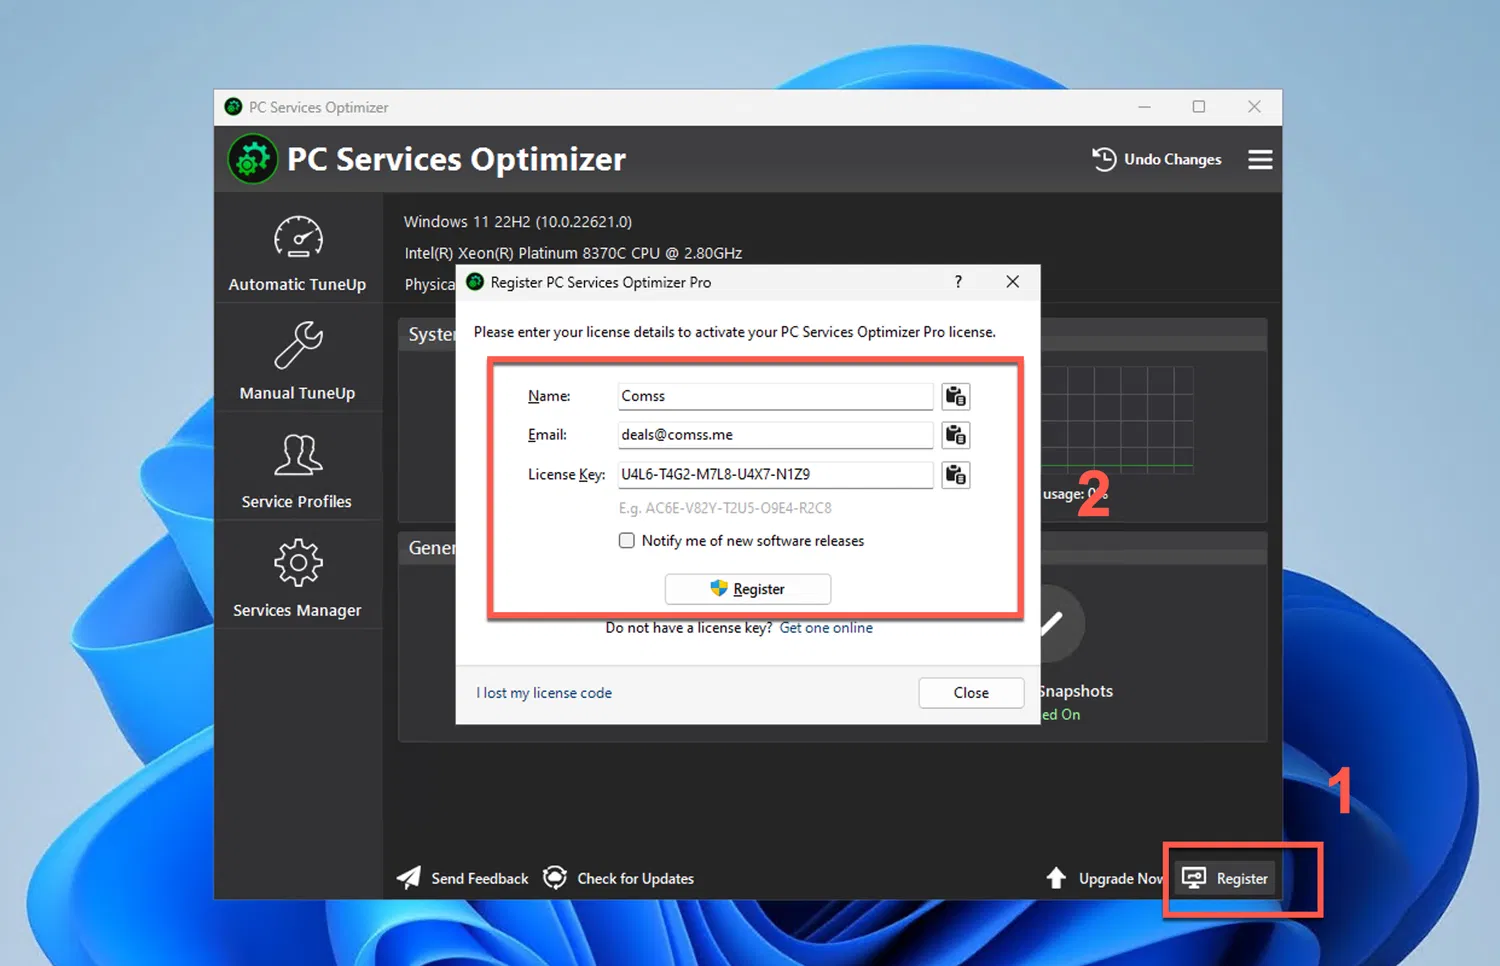
Task: Click the Email input field
Action: [775, 435]
